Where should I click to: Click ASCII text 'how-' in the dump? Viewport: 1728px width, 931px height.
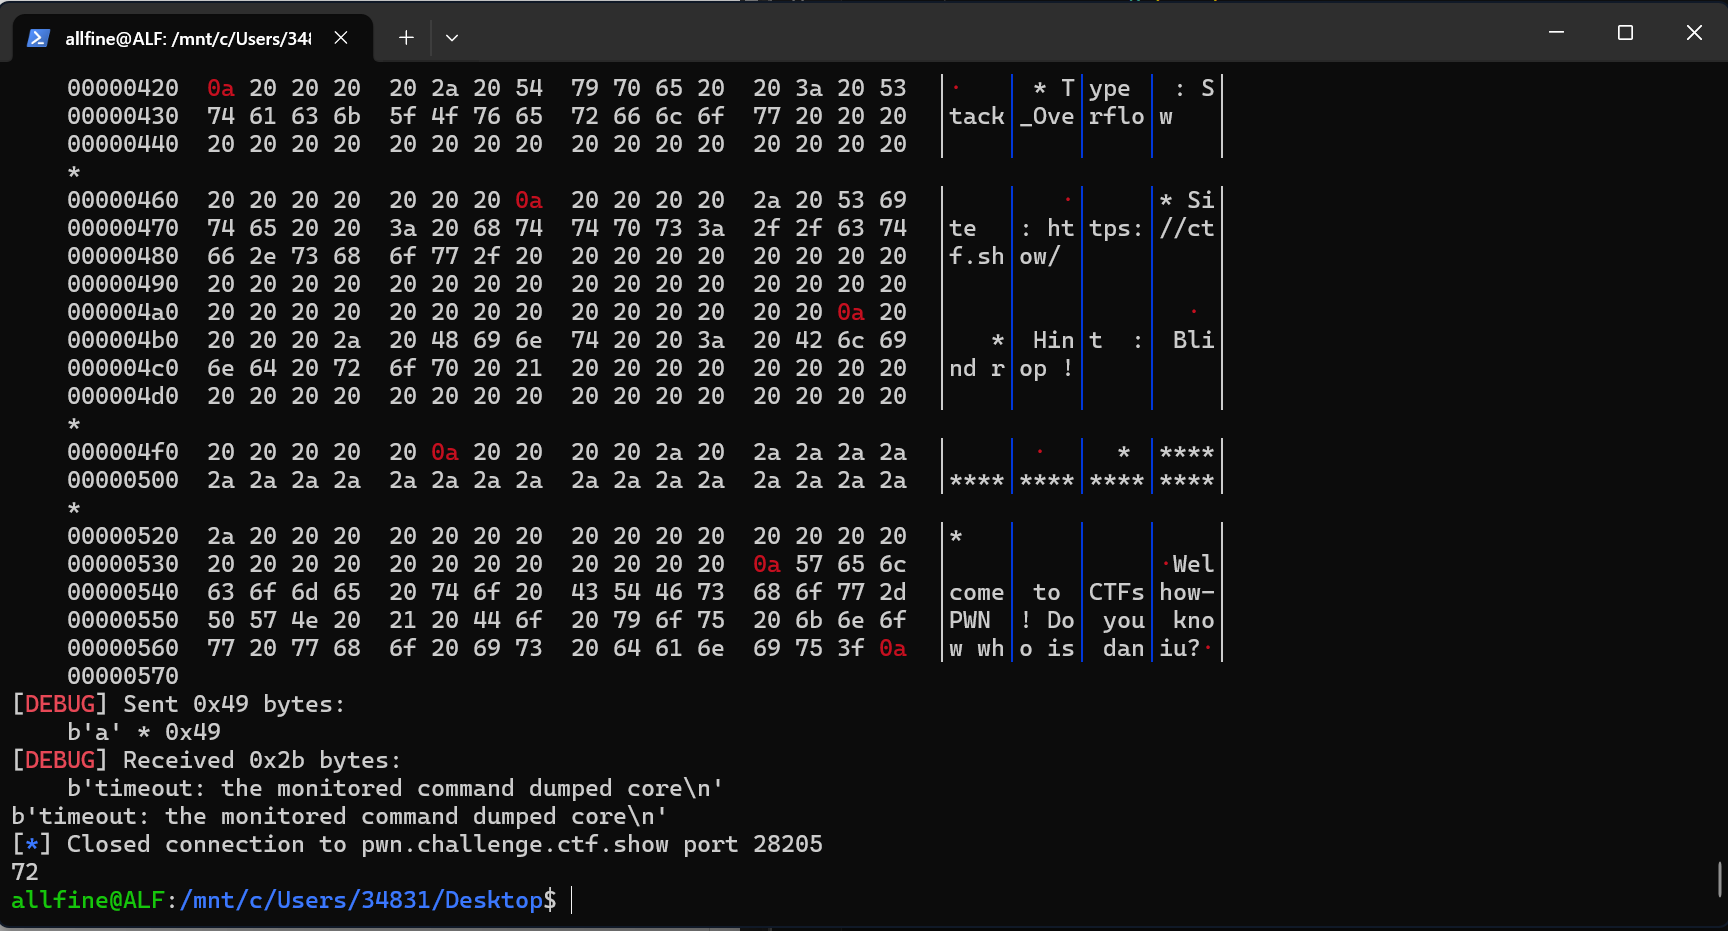[1187, 592]
